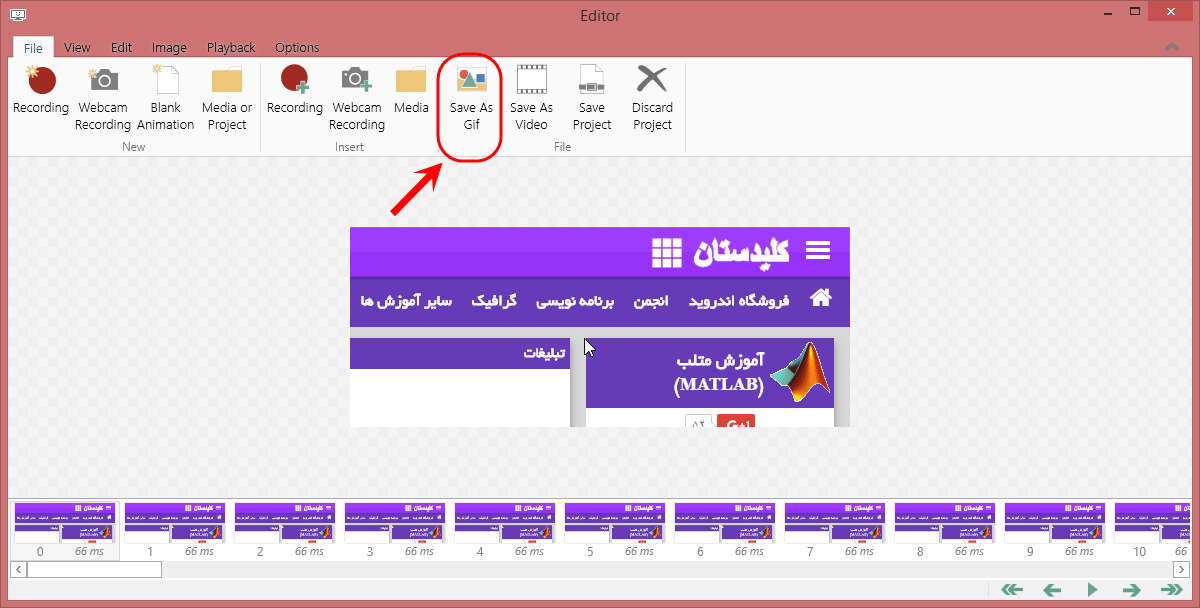
Task: Switch to the Edit tab
Action: tap(121, 47)
